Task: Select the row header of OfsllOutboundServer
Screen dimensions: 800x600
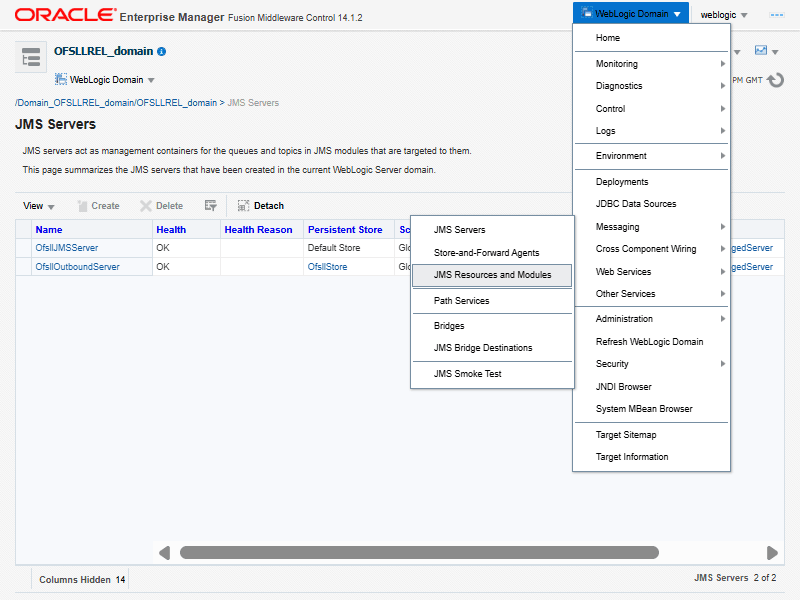Action: coord(23,267)
